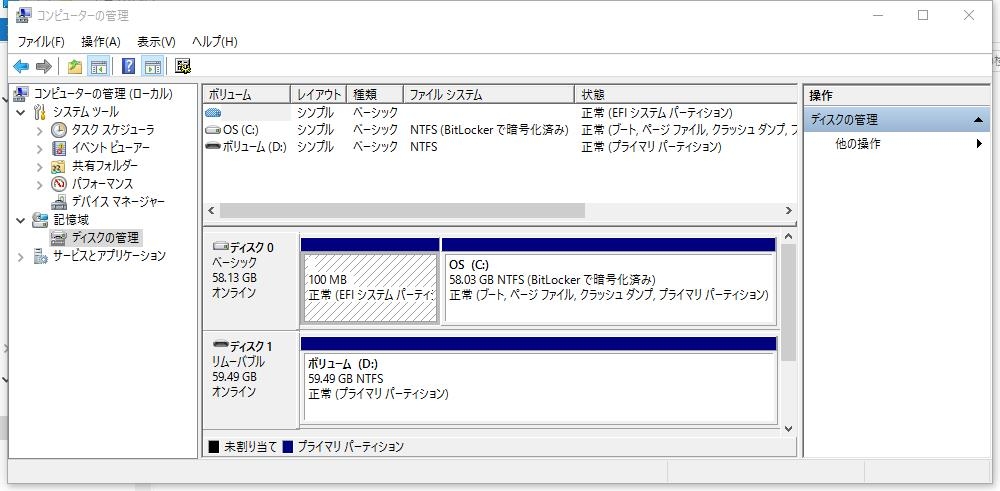Toggle the Show/Hide Action Pane toolbar icon
The width and height of the screenshot is (1000, 491).
tap(152, 66)
